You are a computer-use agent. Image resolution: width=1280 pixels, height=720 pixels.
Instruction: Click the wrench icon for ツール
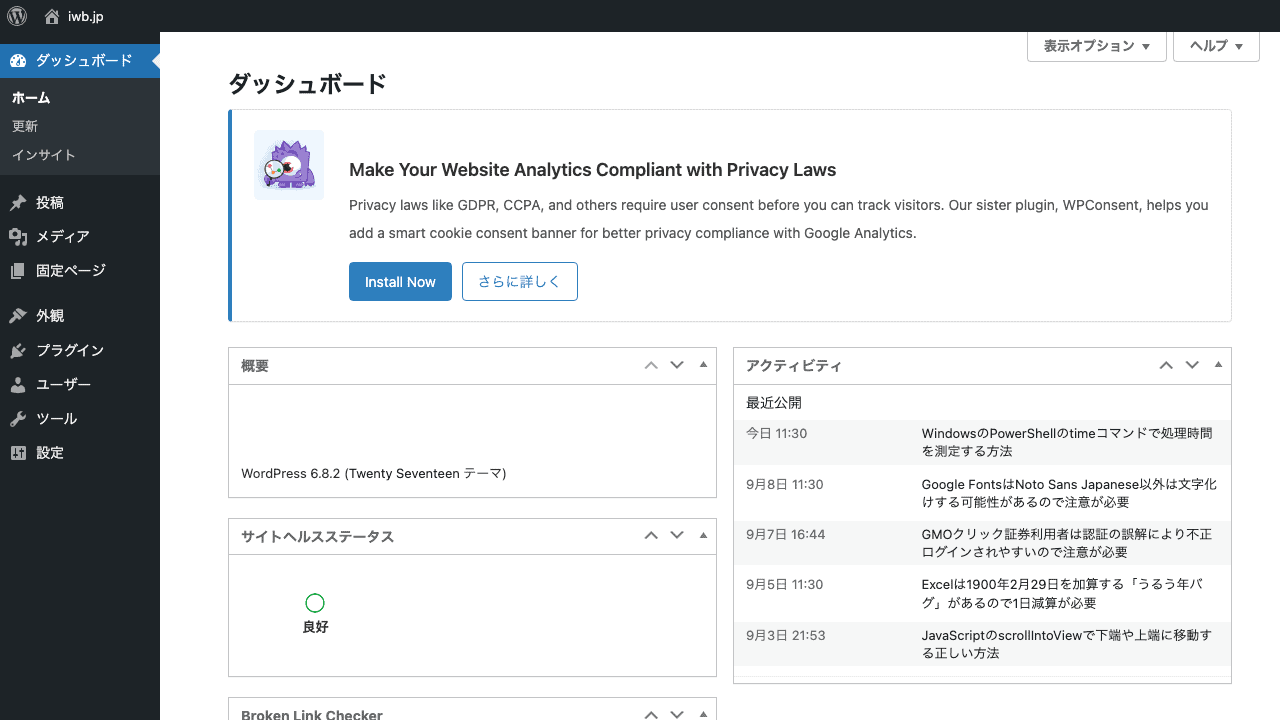(x=18, y=419)
